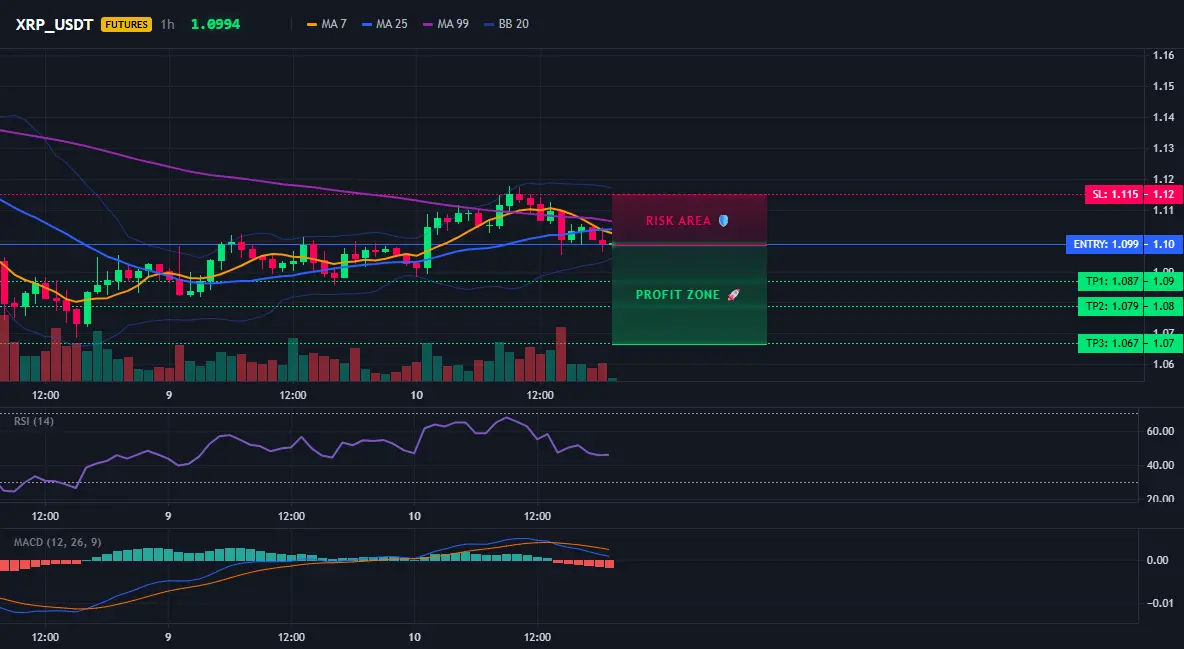Click date label 10 on main chart axis
Screen dimensions: 1184x649
coord(416,395)
